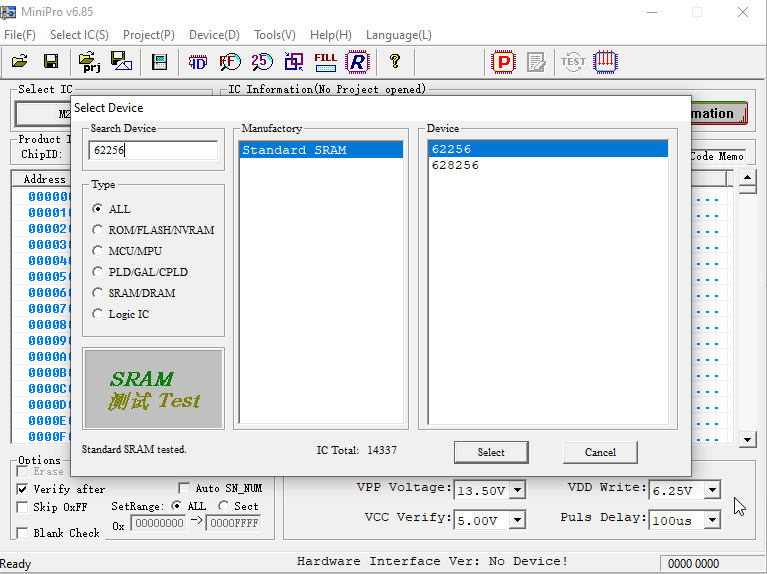Open the Language(L) menu
This screenshot has width=767, height=574.
pos(399,35)
